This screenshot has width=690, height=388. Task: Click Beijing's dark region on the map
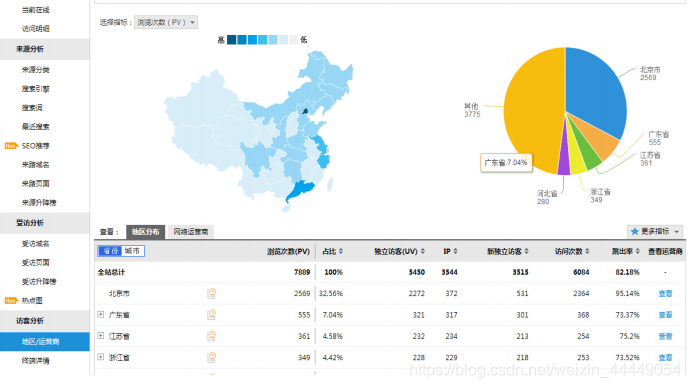[305, 110]
